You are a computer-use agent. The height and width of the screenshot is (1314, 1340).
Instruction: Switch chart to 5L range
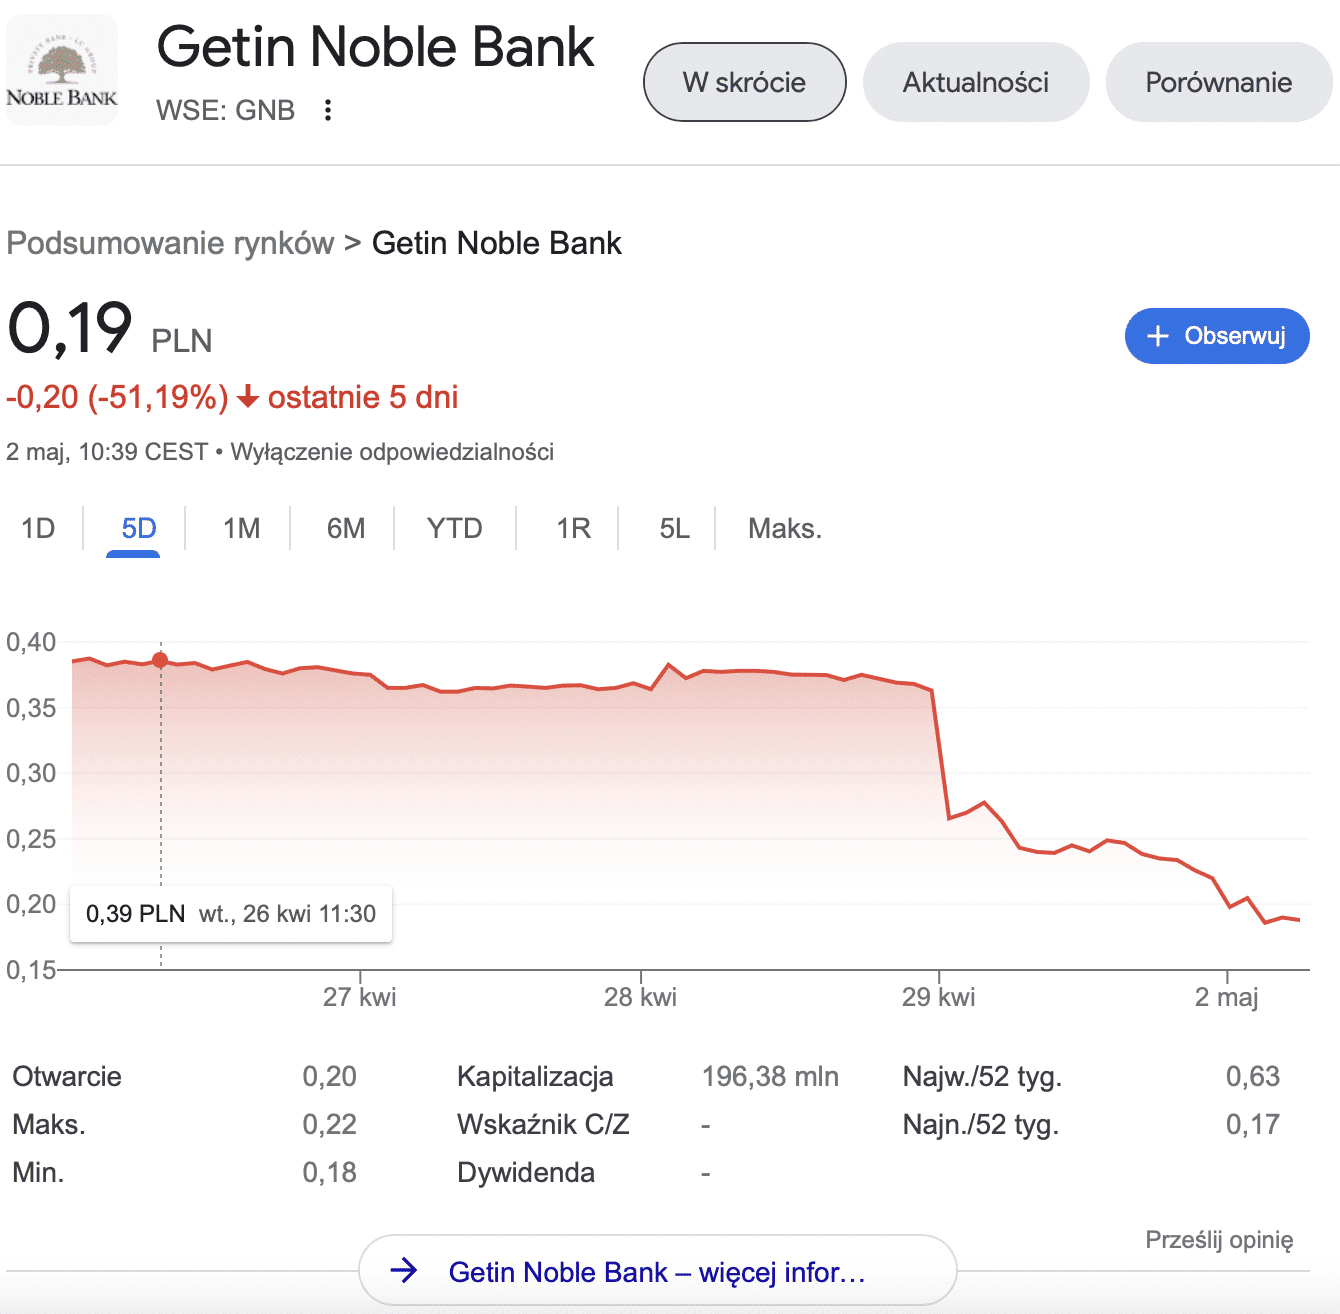[674, 528]
